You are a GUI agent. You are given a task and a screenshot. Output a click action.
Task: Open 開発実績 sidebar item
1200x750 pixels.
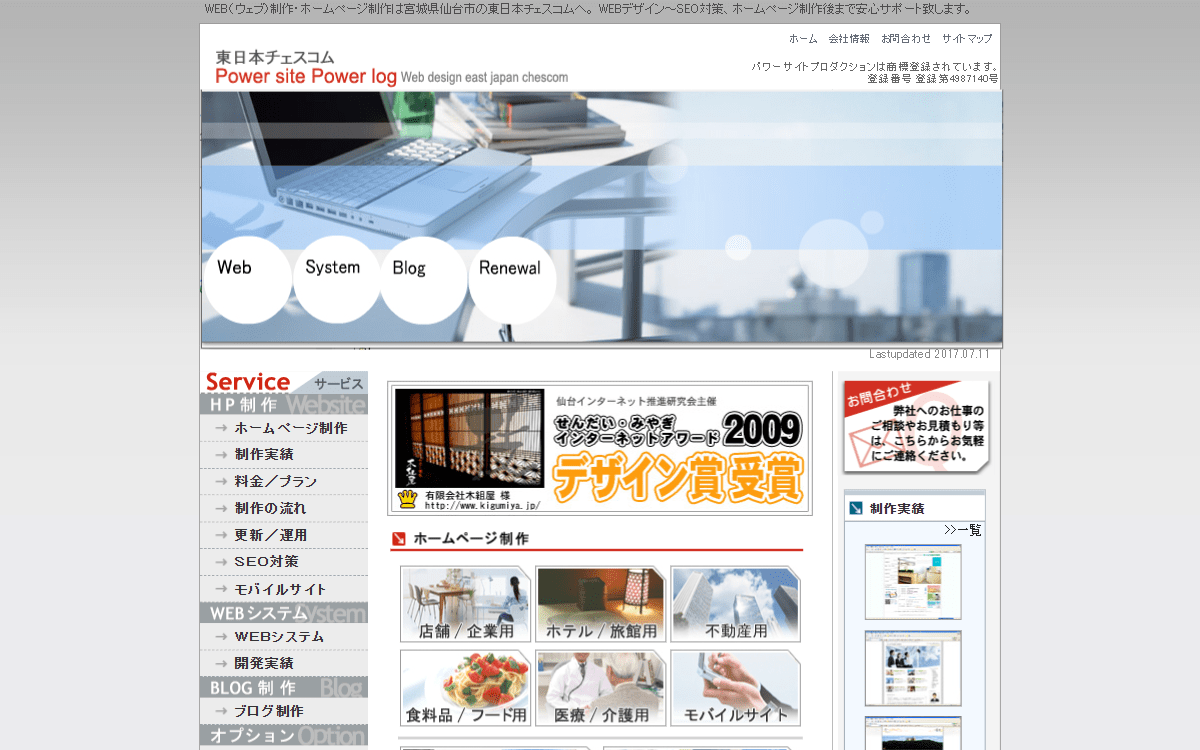pyautogui.click(x=284, y=664)
